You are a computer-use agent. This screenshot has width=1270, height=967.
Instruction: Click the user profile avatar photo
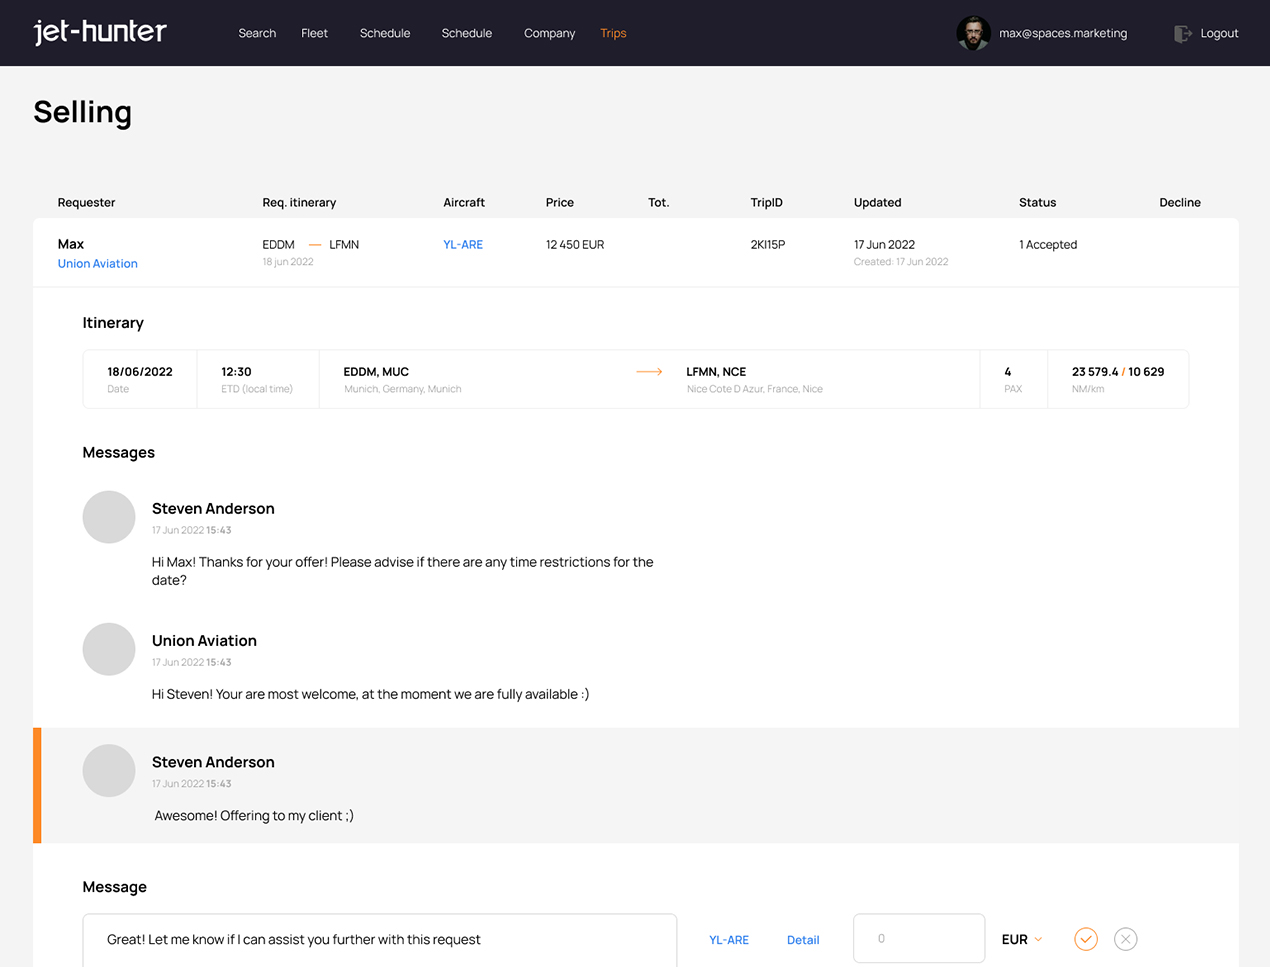(x=972, y=33)
